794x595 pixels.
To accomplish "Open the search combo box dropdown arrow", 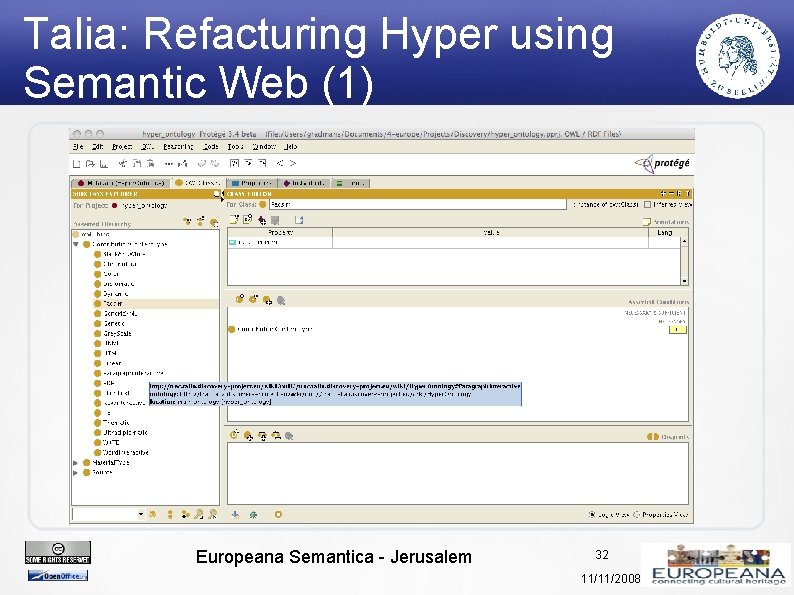I will click(141, 514).
